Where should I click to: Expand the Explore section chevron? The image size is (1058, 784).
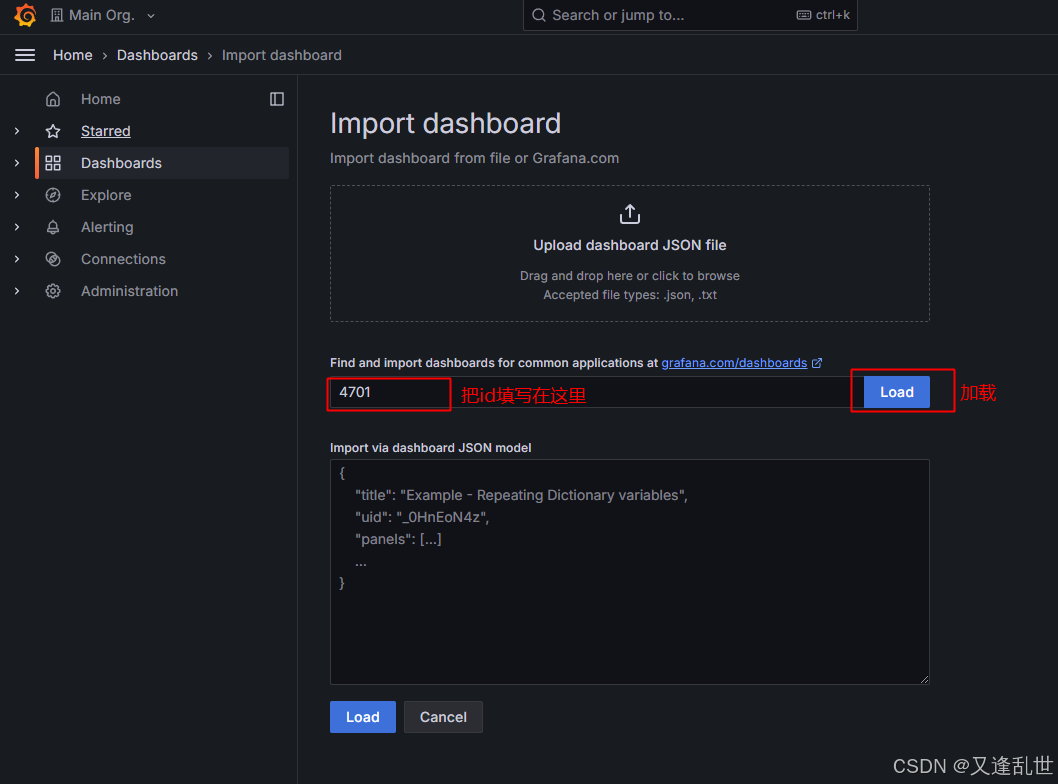pos(17,195)
